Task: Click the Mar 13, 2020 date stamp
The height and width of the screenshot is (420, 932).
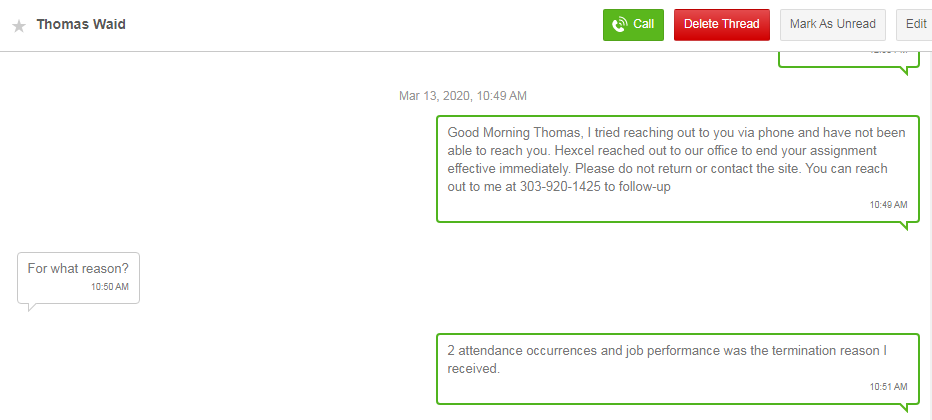Action: (462, 96)
